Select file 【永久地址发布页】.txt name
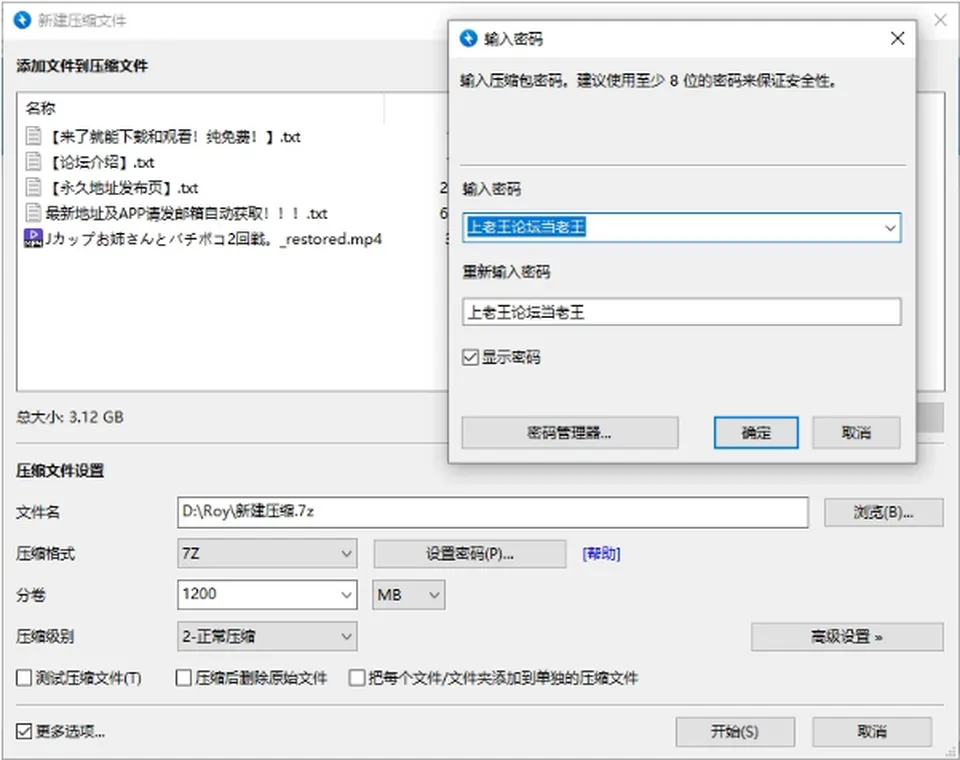The height and width of the screenshot is (760, 960). [x=122, y=188]
